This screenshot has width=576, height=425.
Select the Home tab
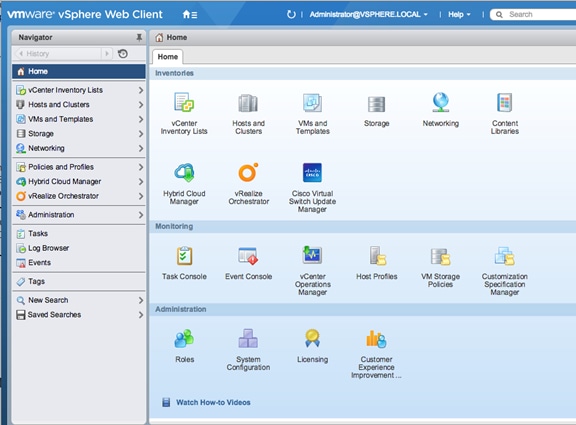tap(168, 57)
